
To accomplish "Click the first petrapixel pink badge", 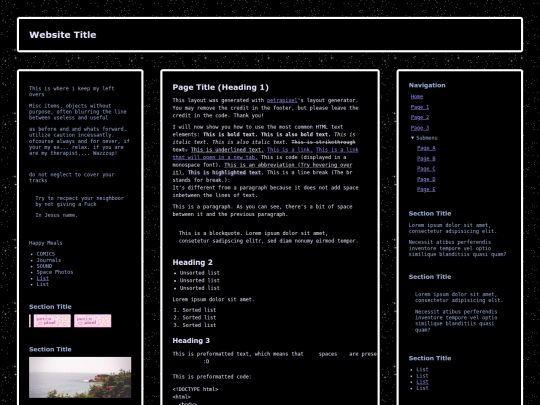I will click(52, 321).
